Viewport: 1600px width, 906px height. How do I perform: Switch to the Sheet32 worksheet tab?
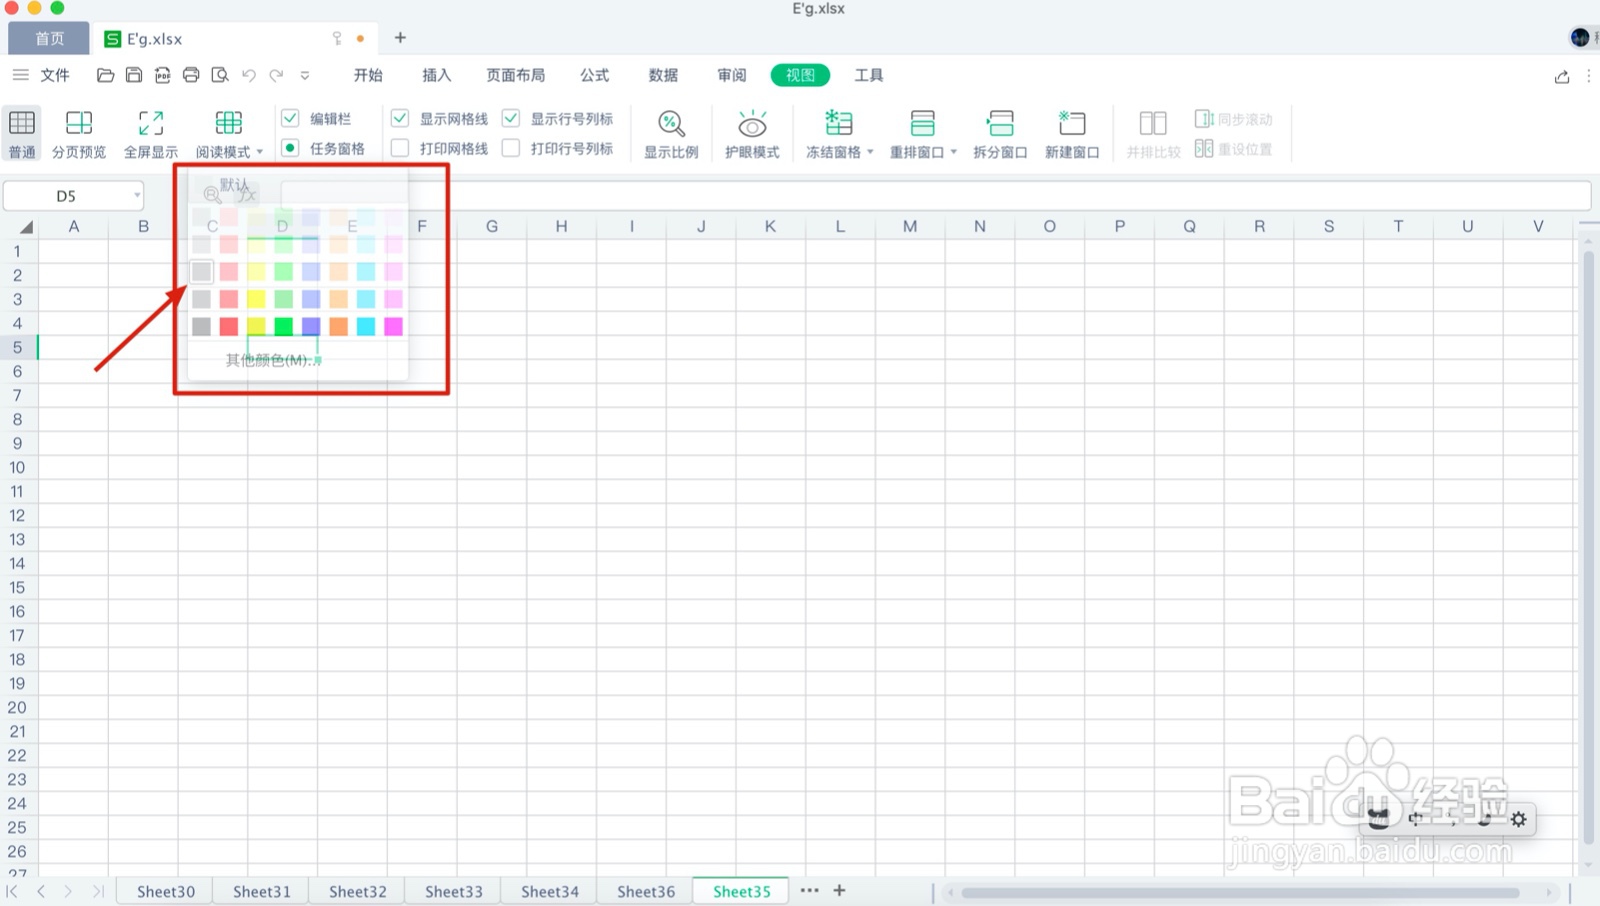pos(356,890)
